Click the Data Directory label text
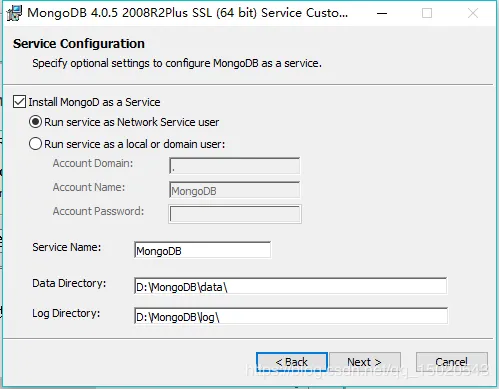The width and height of the screenshot is (499, 389). [x=69, y=283]
